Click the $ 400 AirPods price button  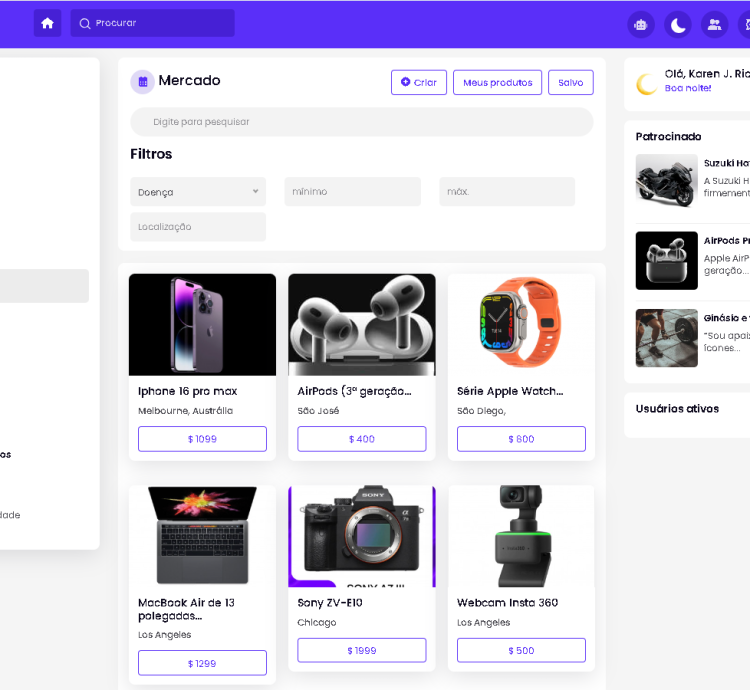click(x=361, y=439)
